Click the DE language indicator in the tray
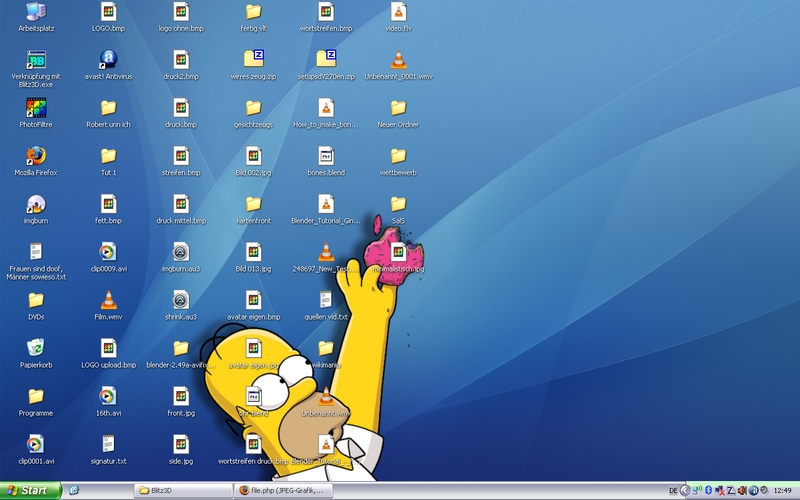 673,490
